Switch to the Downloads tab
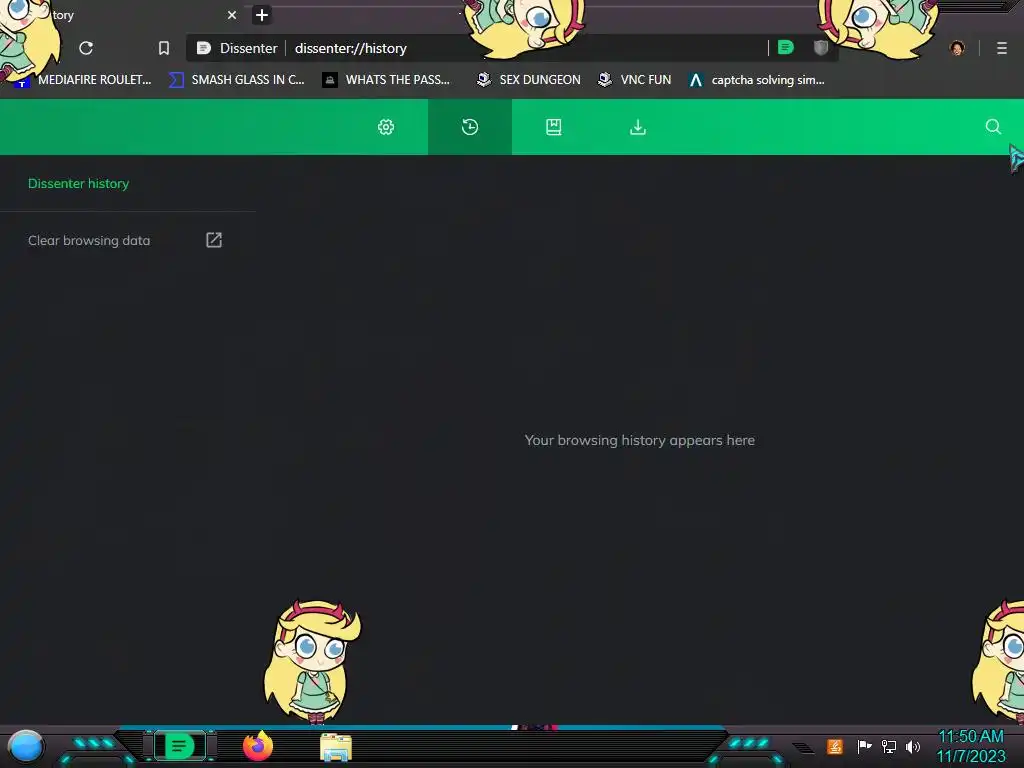This screenshot has height=768, width=1024. tap(637, 127)
